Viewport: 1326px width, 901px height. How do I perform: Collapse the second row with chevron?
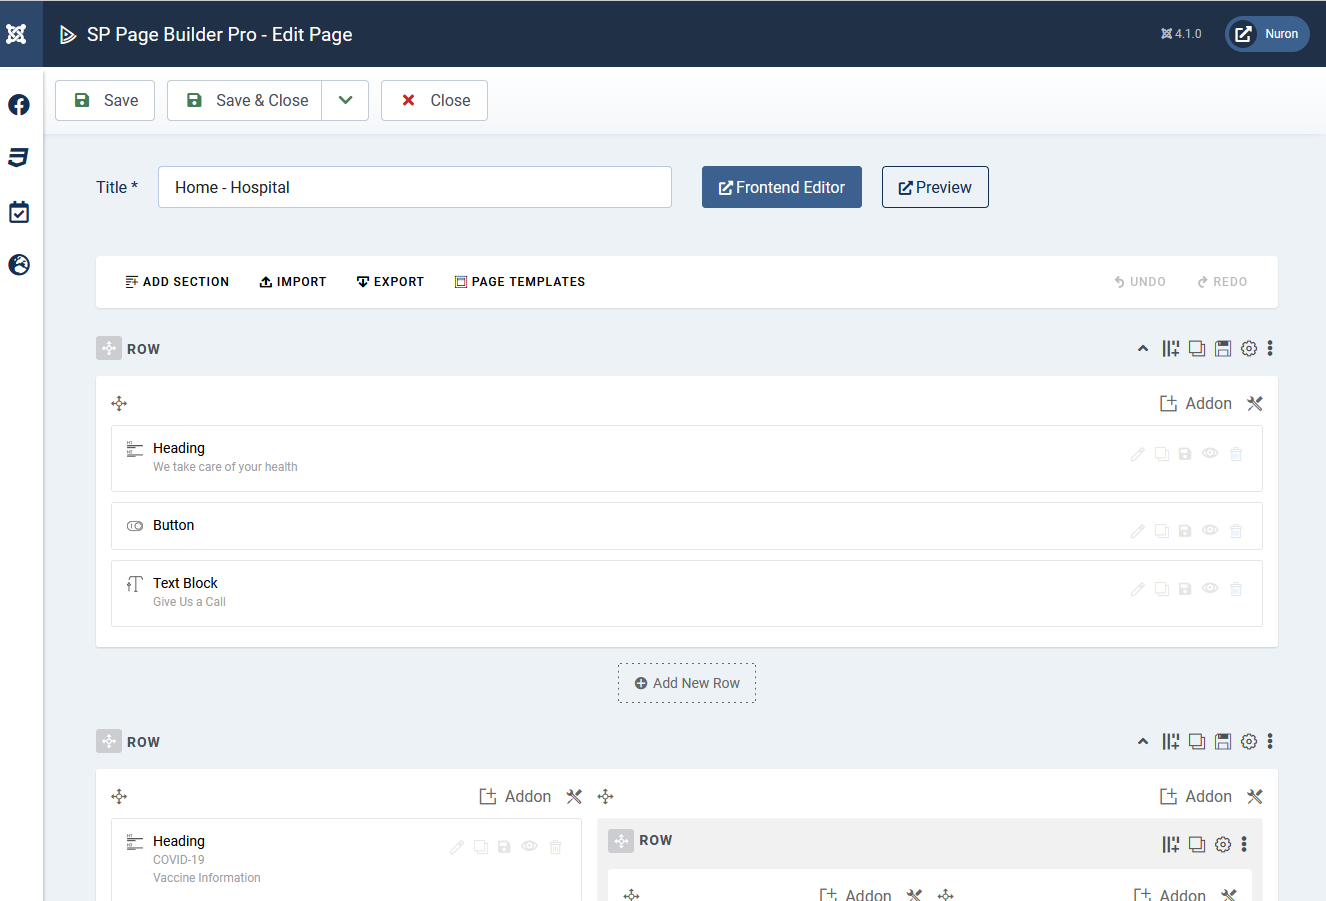tap(1143, 742)
